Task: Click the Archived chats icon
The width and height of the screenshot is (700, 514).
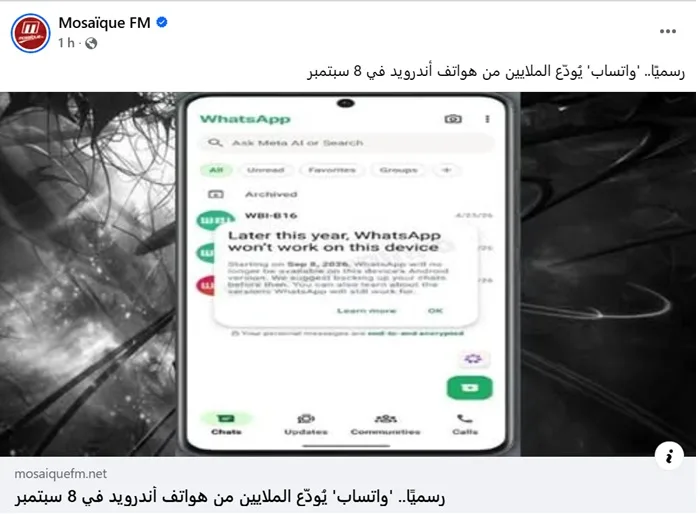Action: pyautogui.click(x=216, y=194)
